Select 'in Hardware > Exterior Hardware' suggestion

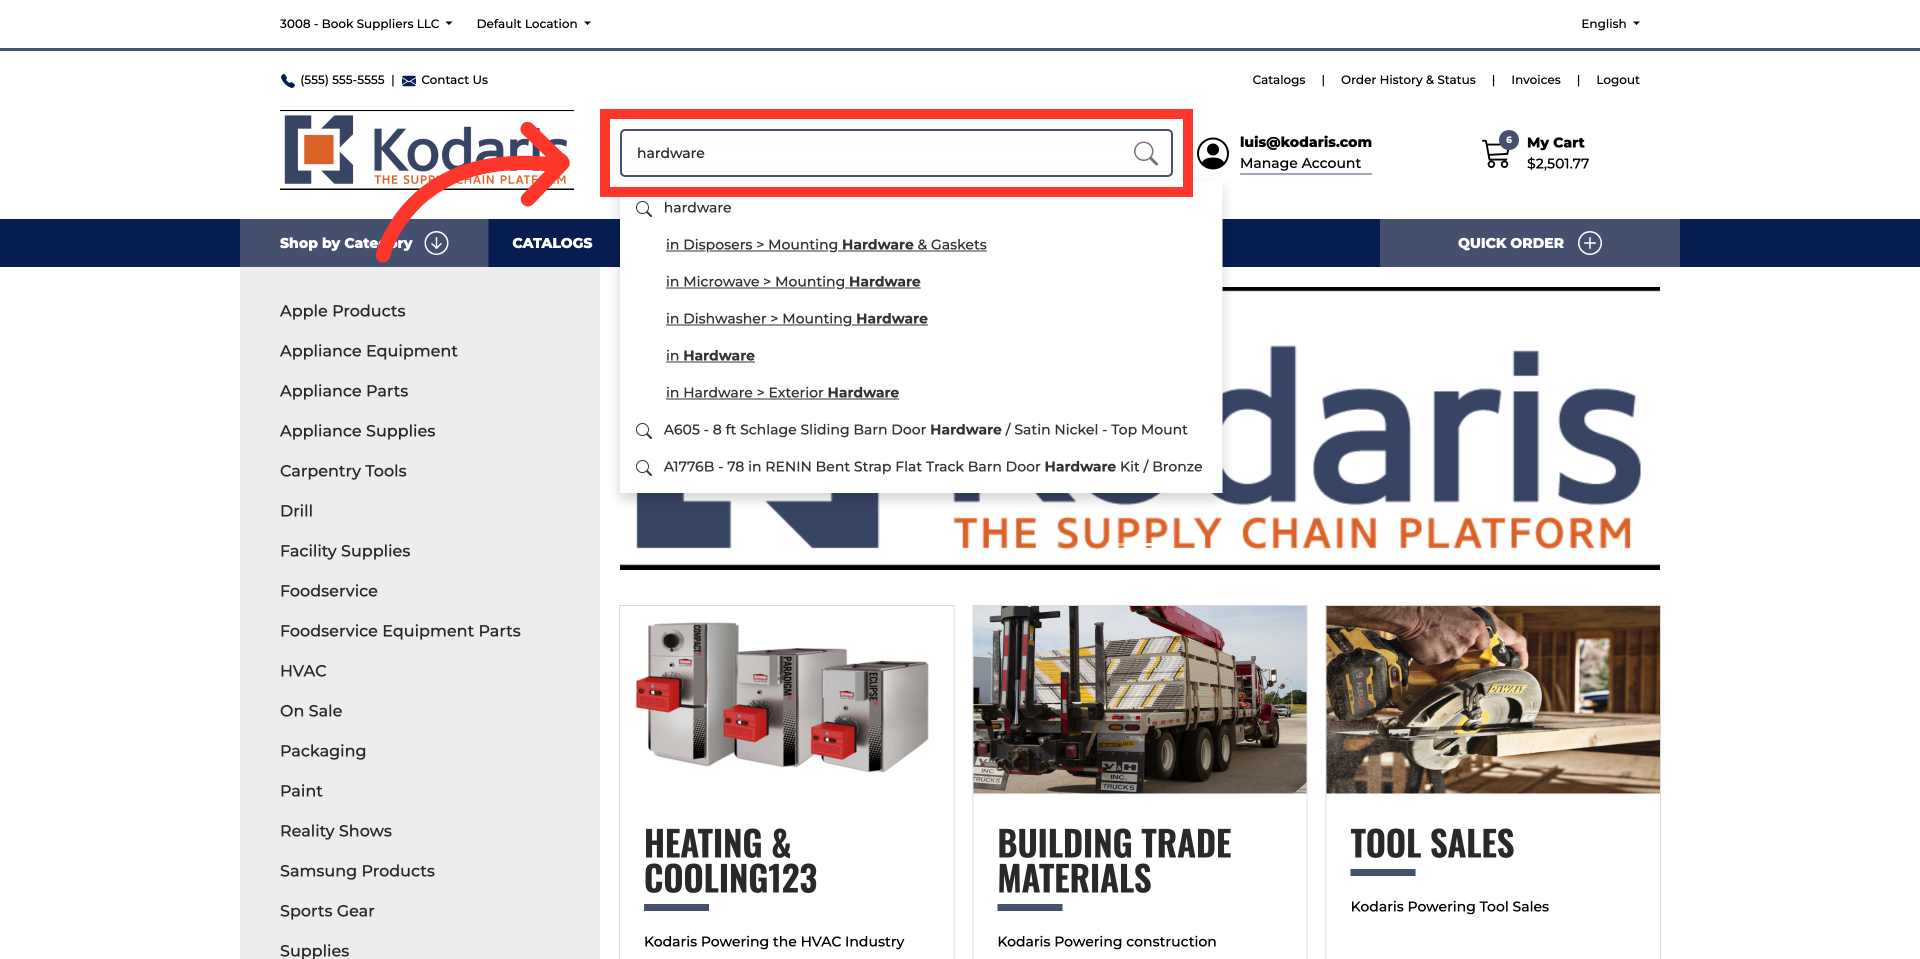(782, 393)
